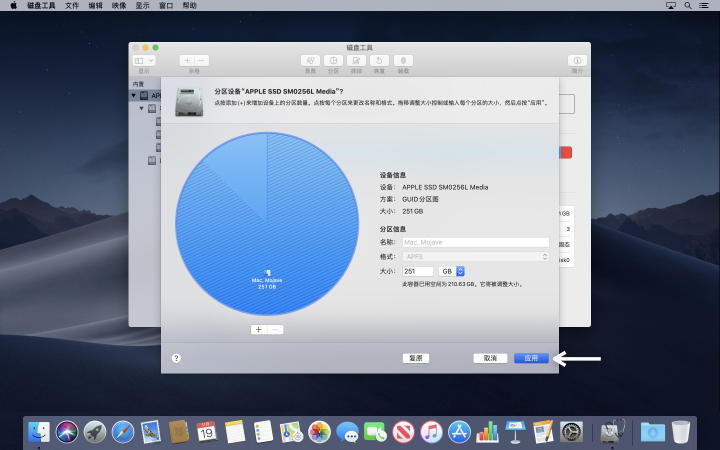Viewport: 720px width, 450px height.
Task: Add a partition with the plus button under pie
Action: [259, 330]
